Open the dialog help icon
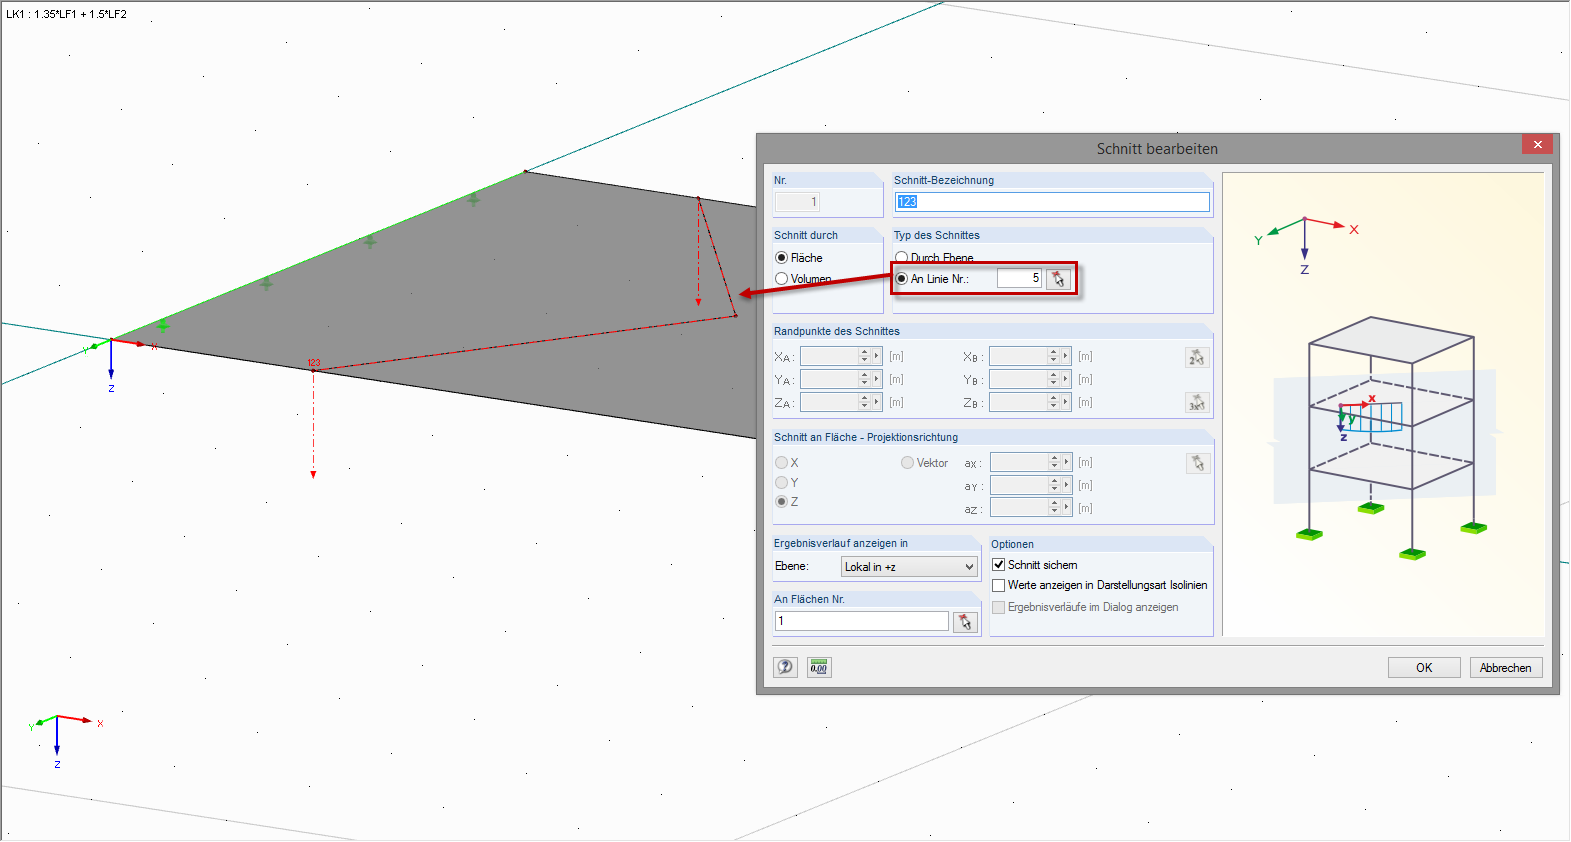This screenshot has width=1571, height=842. (x=786, y=667)
